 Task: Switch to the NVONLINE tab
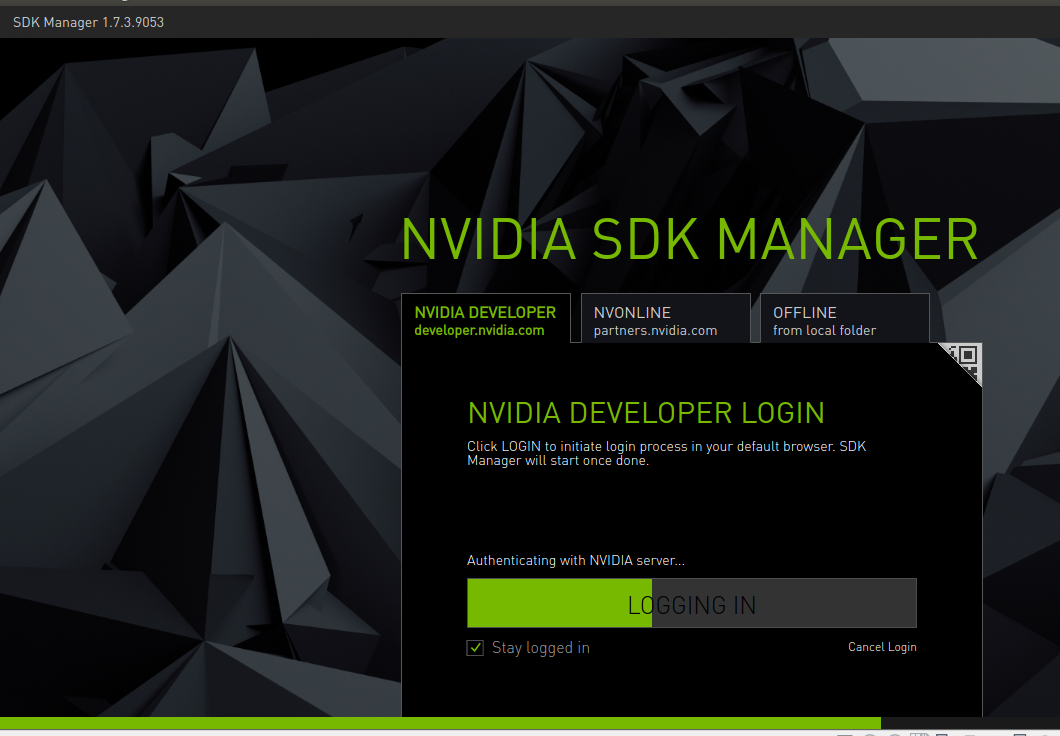tap(665, 318)
